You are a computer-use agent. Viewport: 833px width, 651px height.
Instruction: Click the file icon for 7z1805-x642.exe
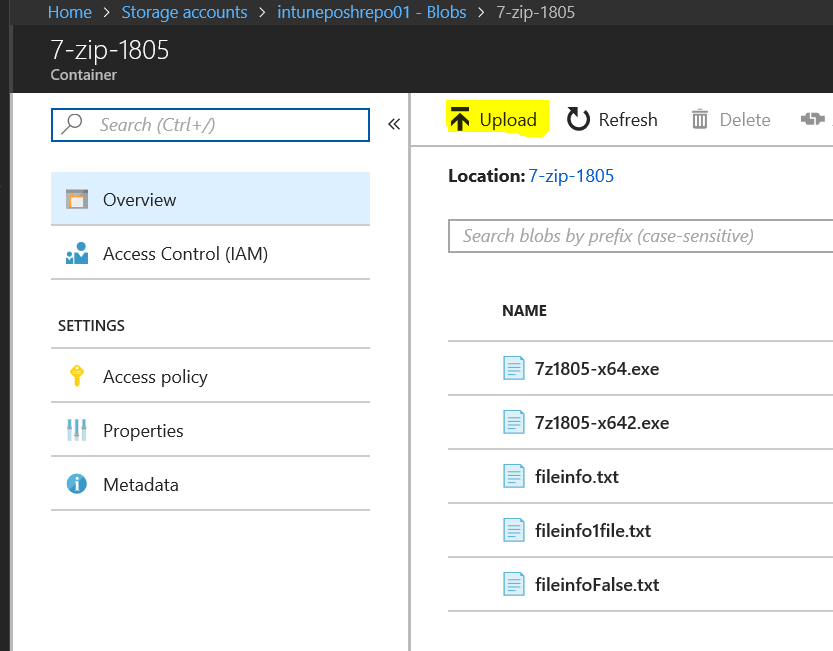(x=514, y=422)
